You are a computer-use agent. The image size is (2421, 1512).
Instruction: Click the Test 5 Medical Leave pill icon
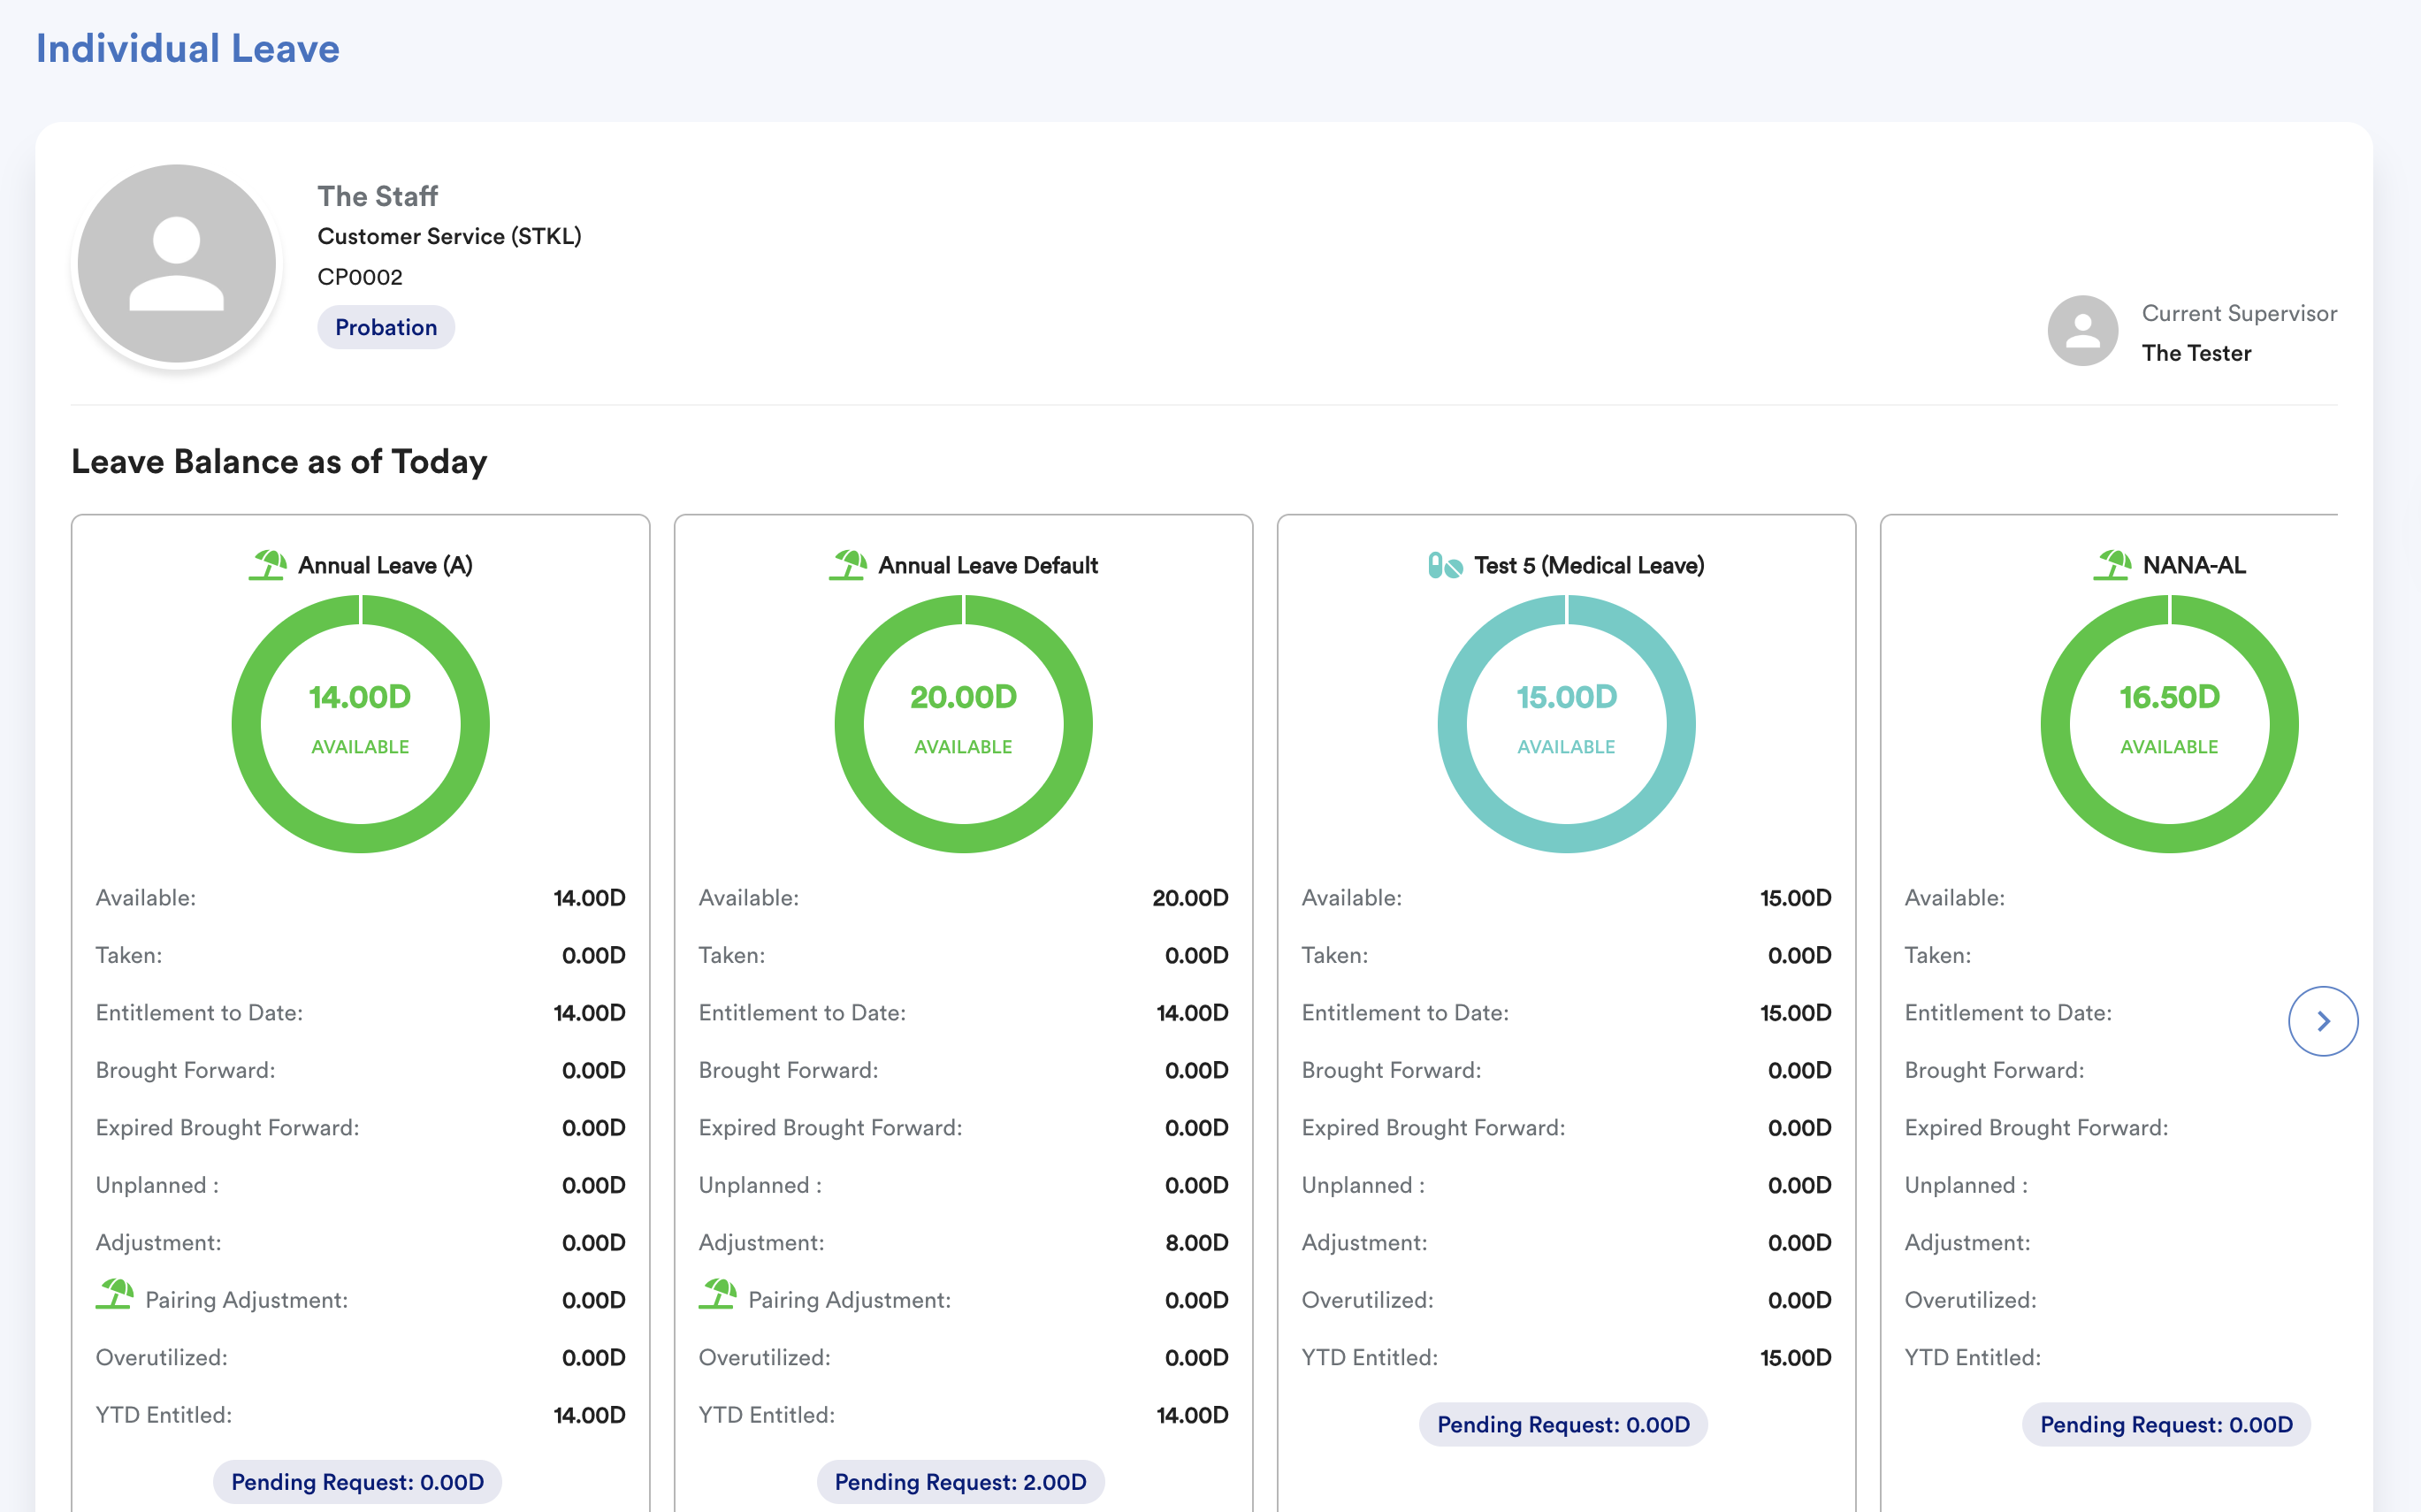click(x=1444, y=566)
